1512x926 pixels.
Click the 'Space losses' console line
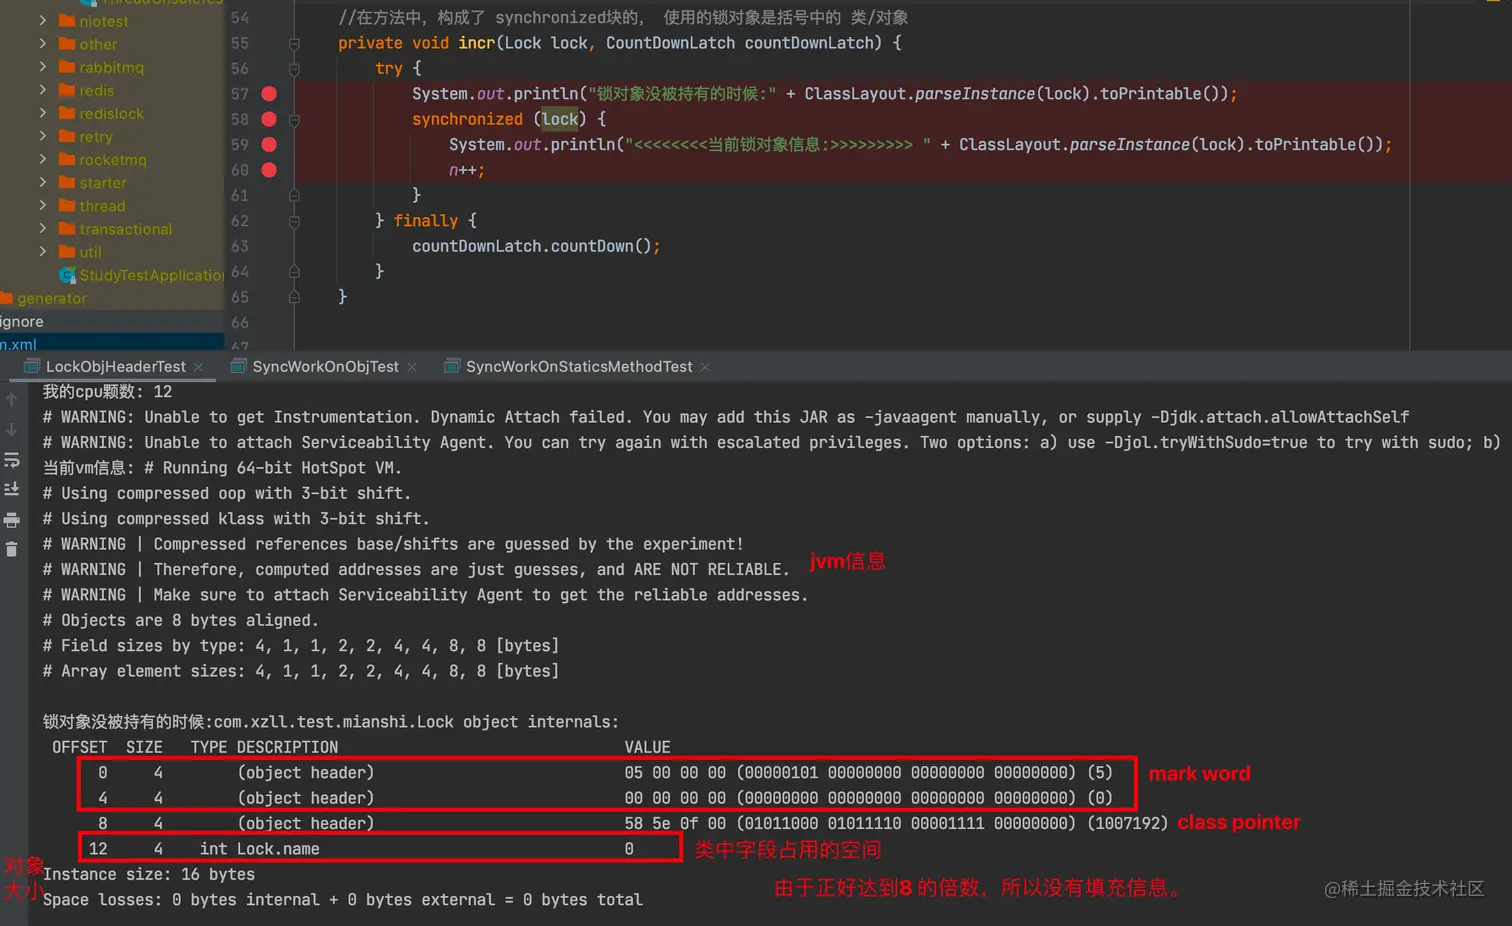(343, 900)
